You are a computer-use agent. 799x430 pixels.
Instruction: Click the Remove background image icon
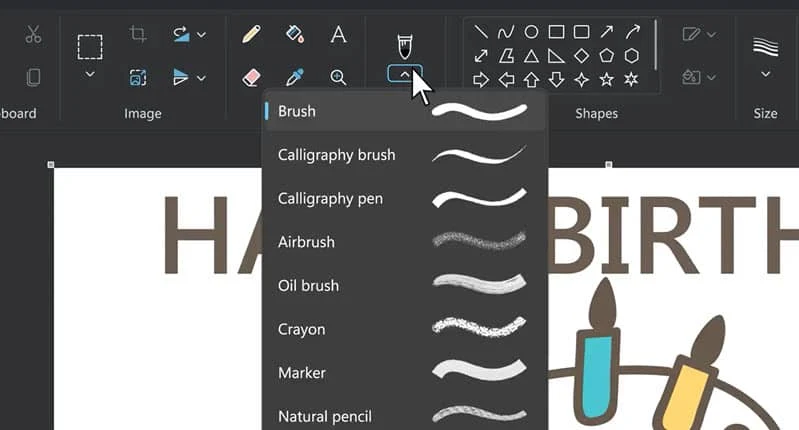click(138, 77)
